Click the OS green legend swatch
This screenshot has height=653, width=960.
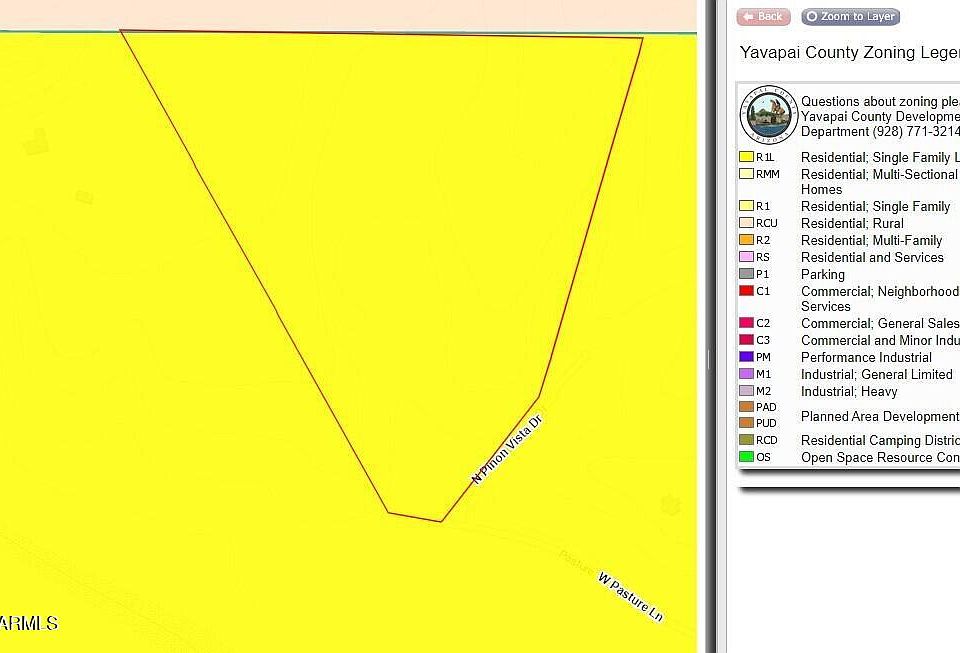(746, 457)
